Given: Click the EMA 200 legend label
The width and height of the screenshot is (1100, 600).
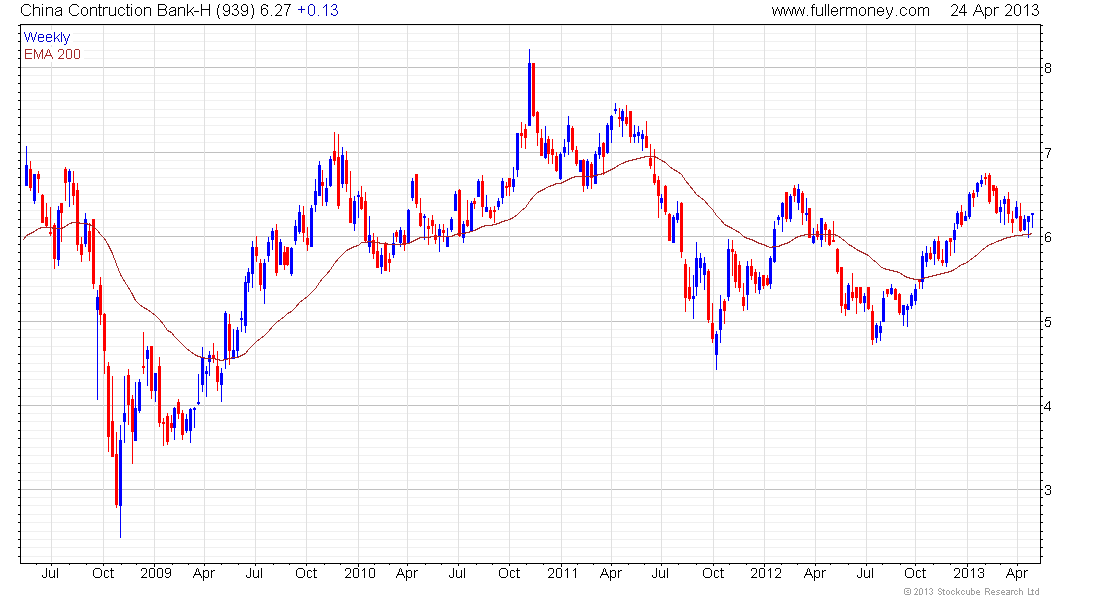Looking at the screenshot, I should (x=52, y=54).
